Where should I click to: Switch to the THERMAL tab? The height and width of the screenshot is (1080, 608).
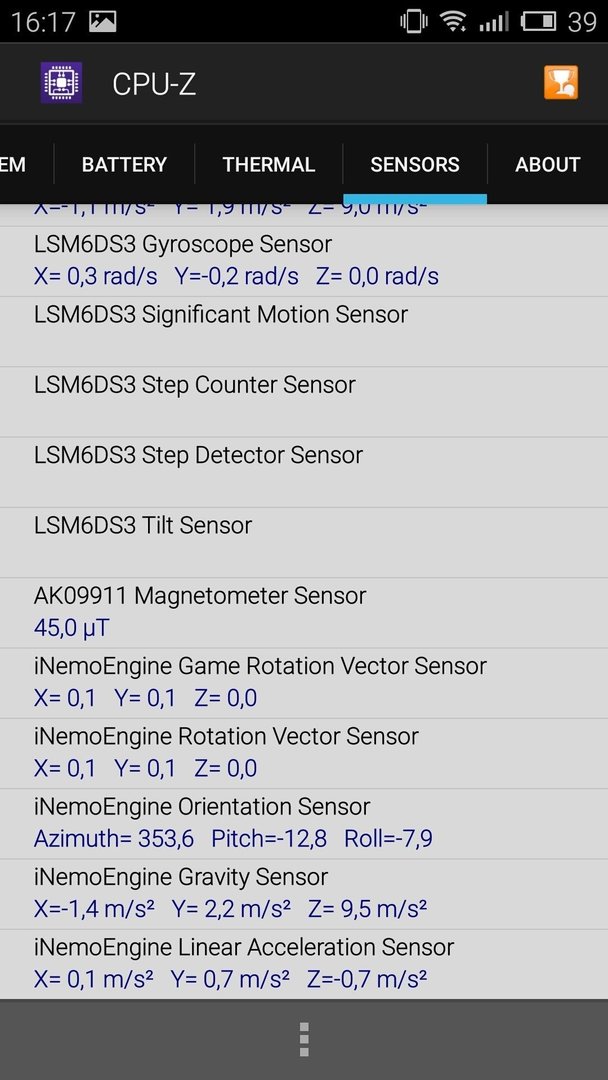(x=269, y=165)
